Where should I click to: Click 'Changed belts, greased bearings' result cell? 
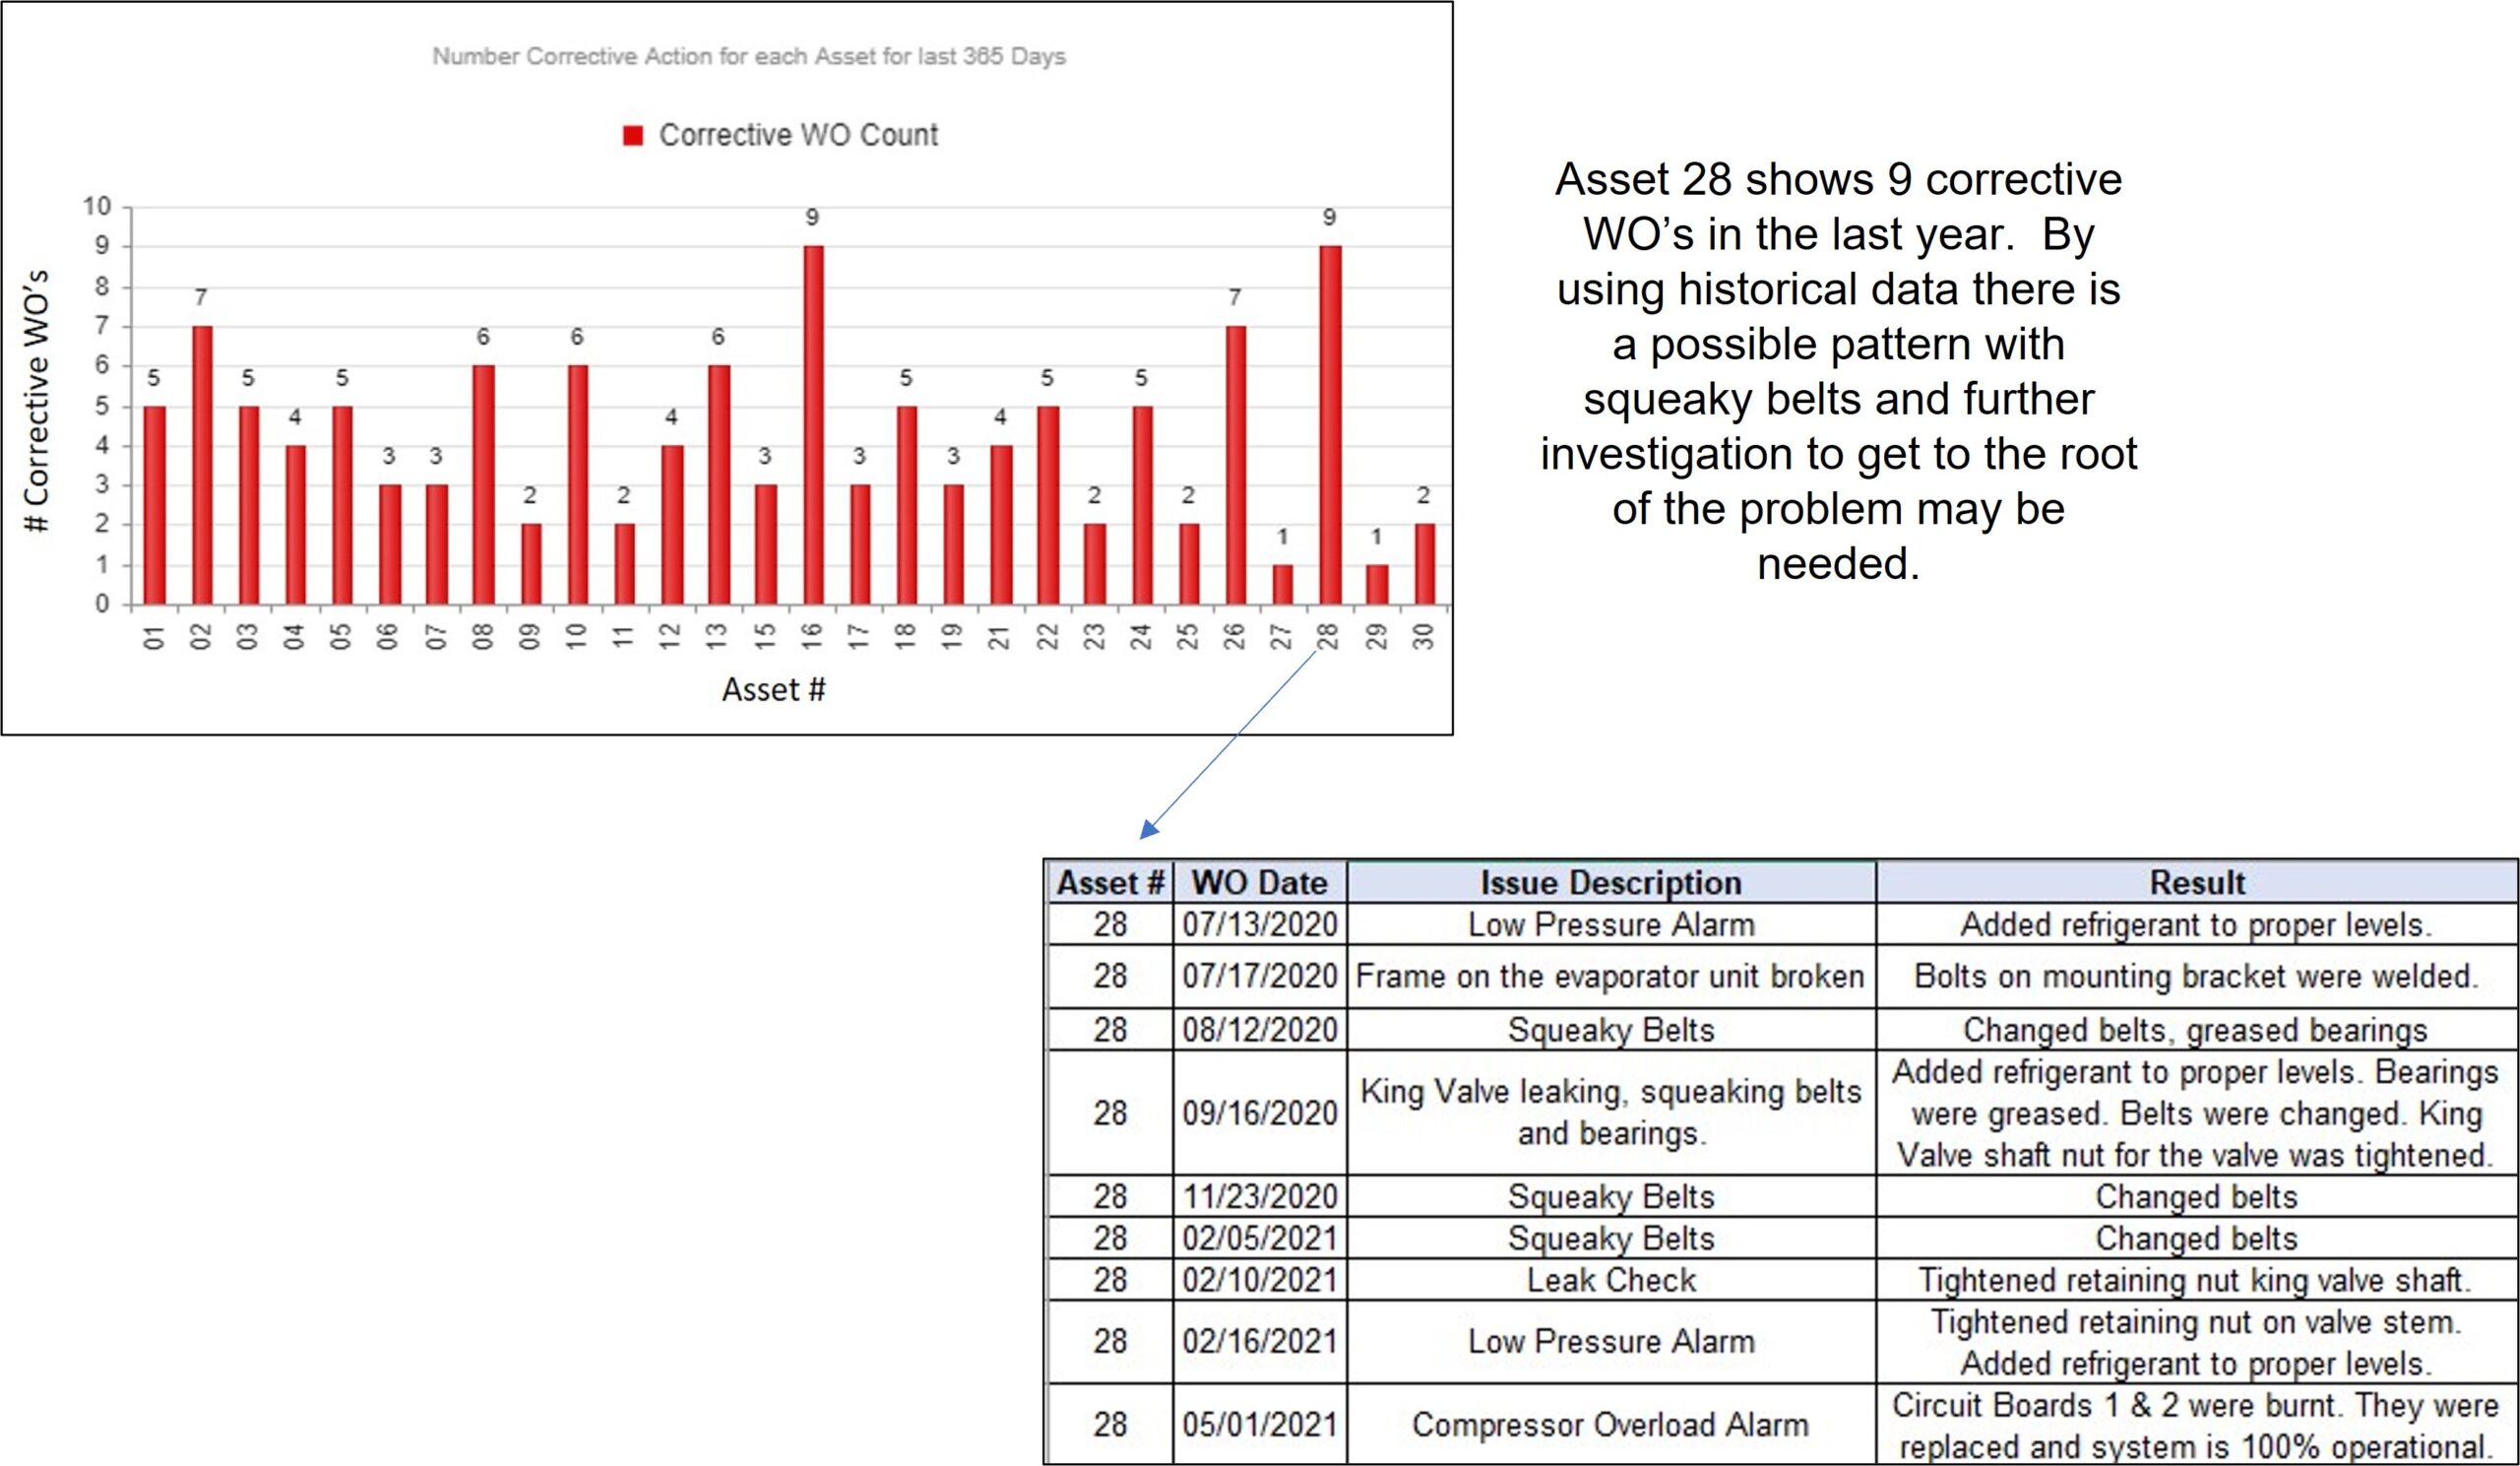[x=2197, y=1030]
